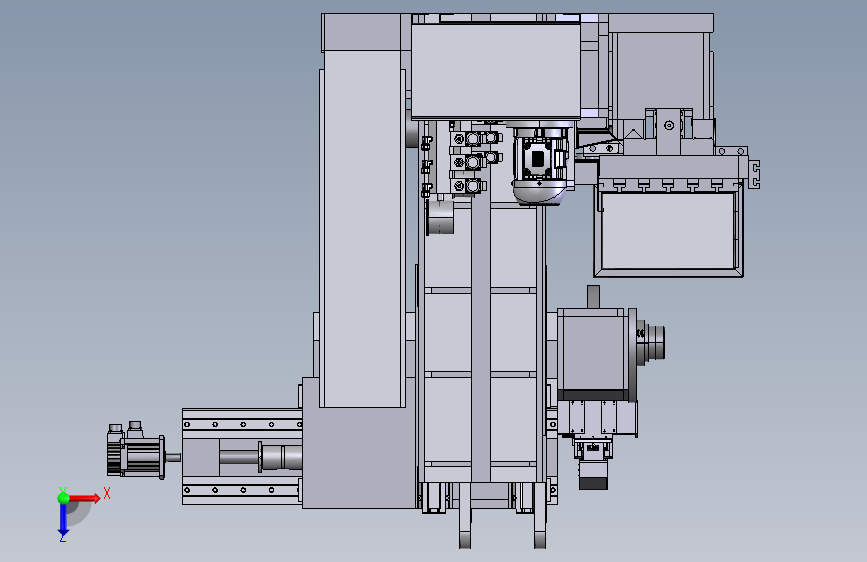Select the hanging tray box on the right
Image resolution: width=867 pixels, height=562 pixels.
click(x=668, y=233)
